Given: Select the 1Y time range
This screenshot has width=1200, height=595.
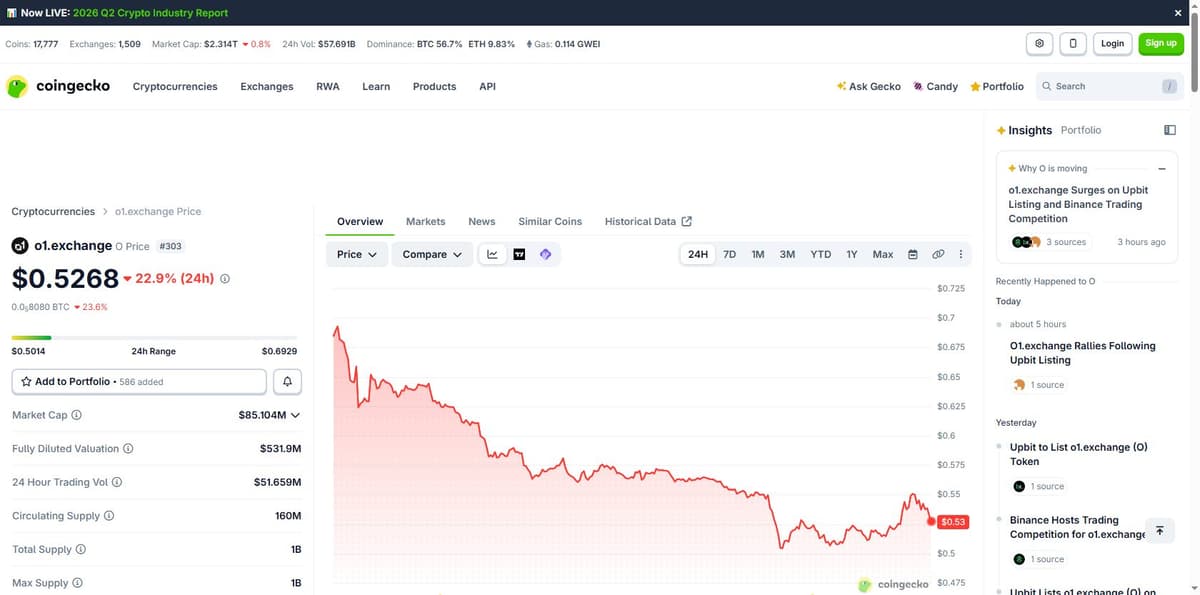Looking at the screenshot, I should tap(852, 254).
